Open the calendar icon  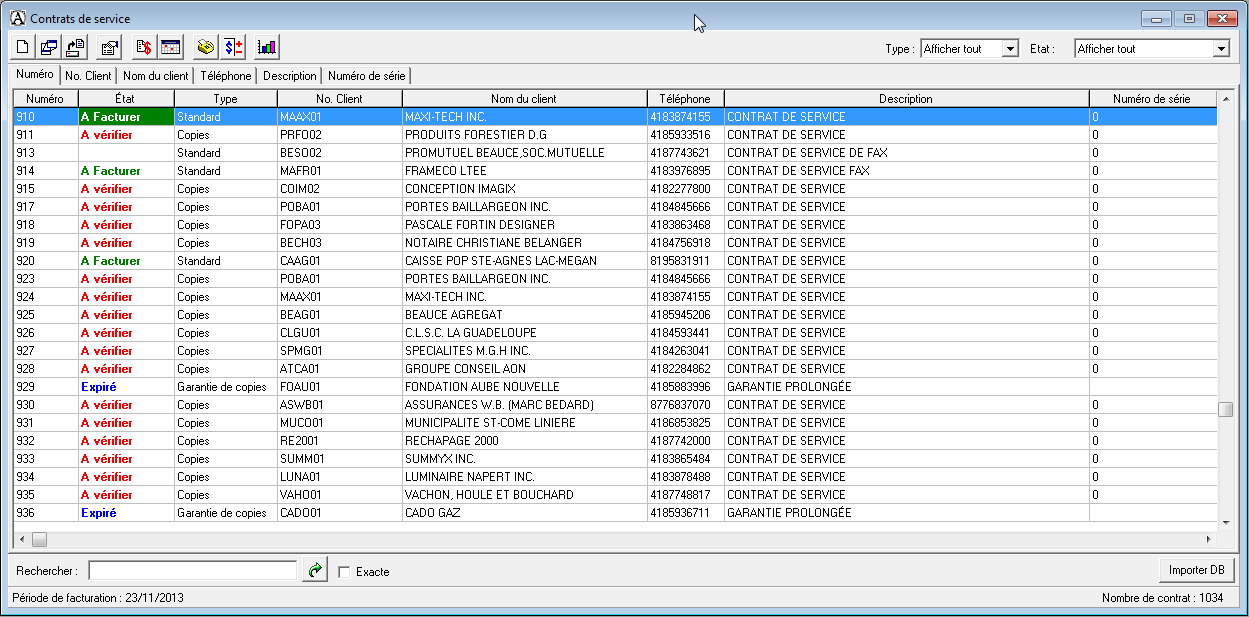pyautogui.click(x=169, y=47)
